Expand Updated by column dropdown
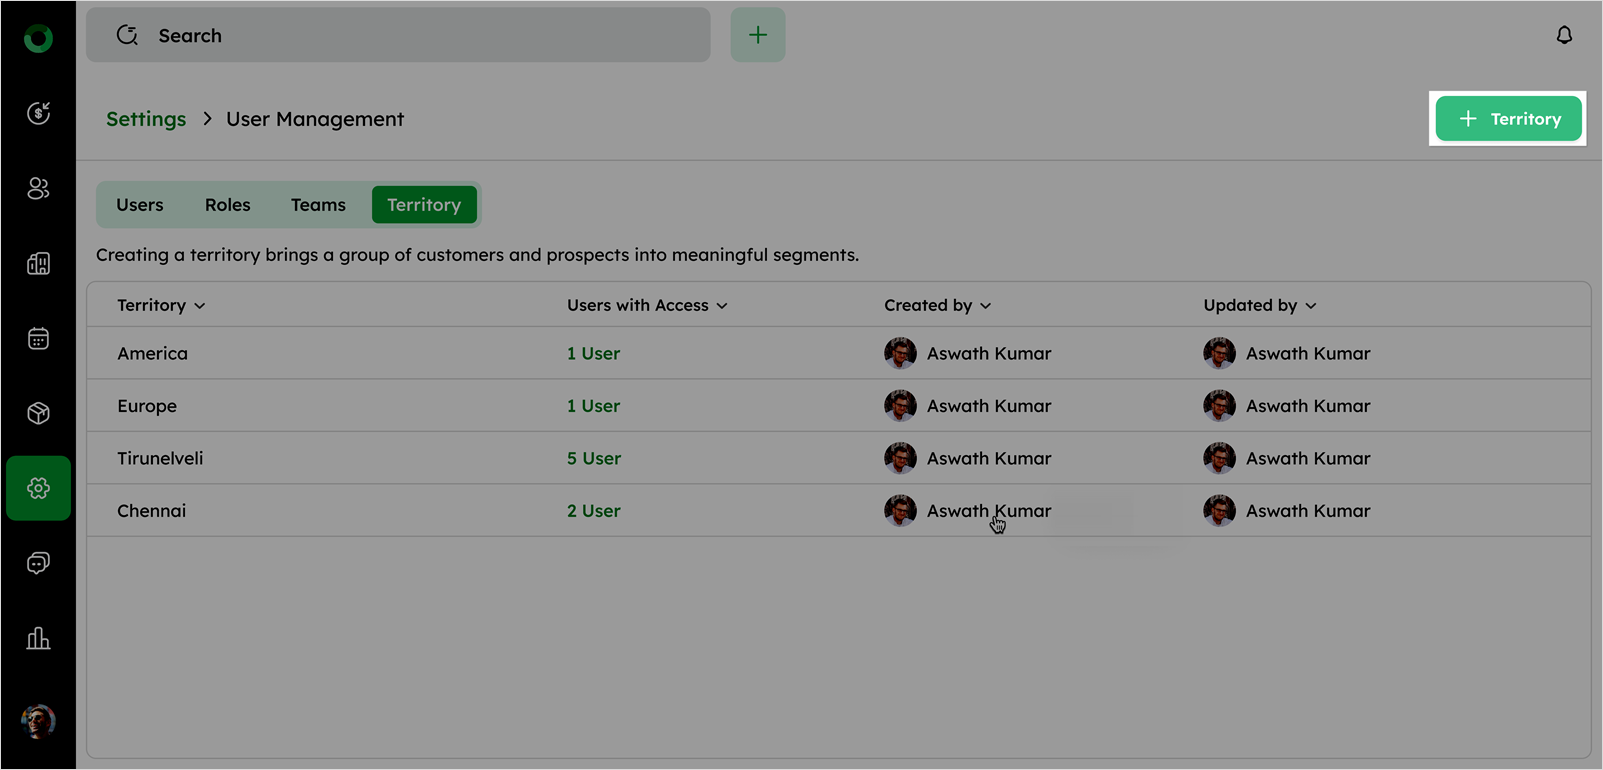This screenshot has width=1603, height=770. click(x=1310, y=305)
